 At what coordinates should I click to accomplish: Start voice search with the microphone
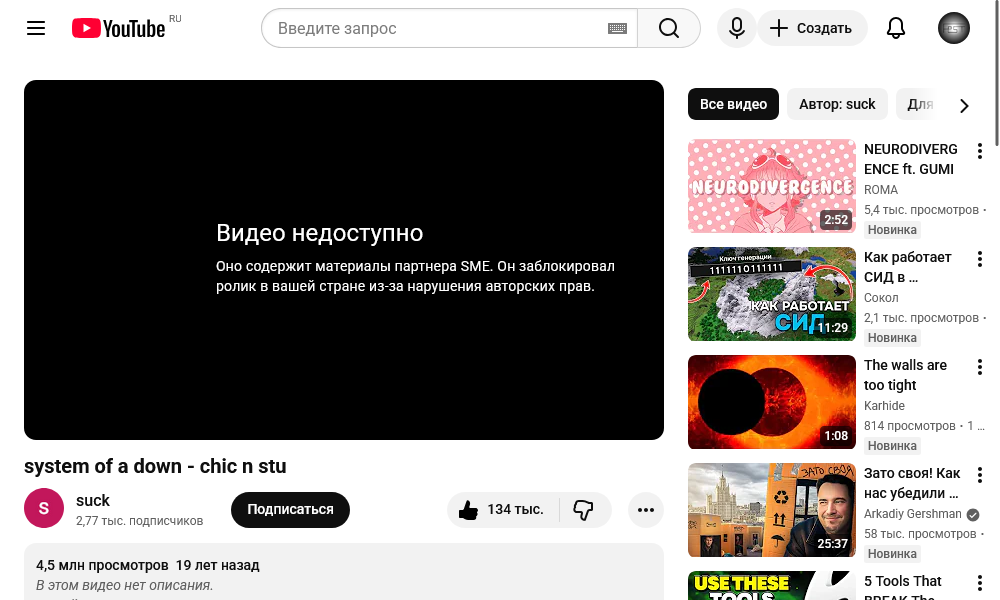(737, 28)
